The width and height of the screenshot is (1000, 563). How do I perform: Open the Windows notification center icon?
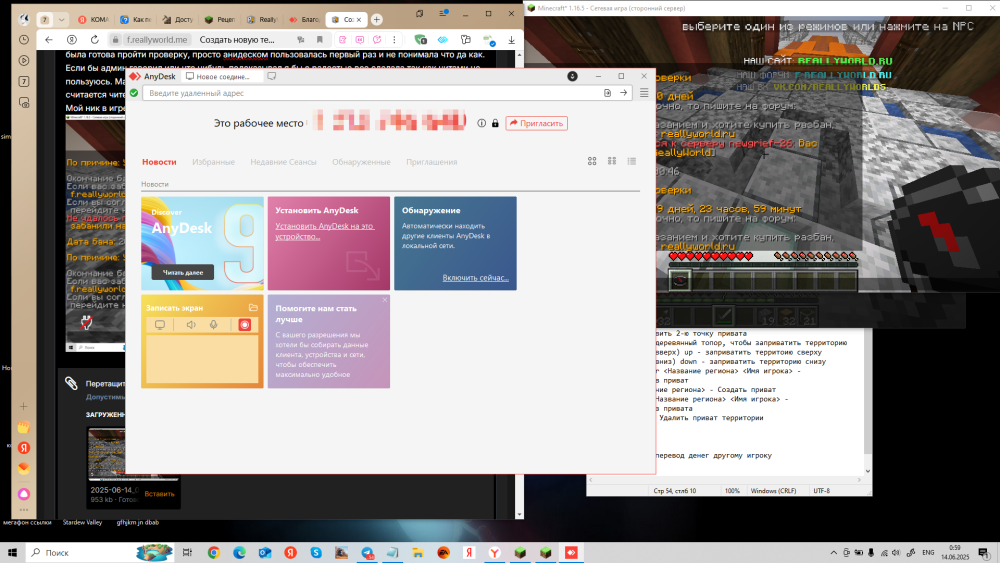coord(984,552)
